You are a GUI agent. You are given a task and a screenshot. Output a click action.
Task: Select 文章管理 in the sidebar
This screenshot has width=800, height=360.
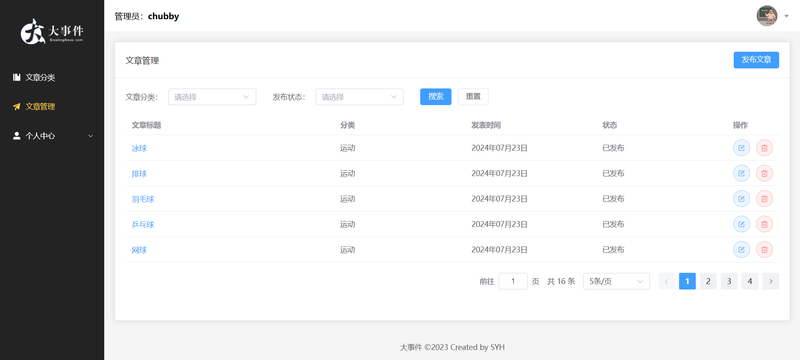pos(52,107)
